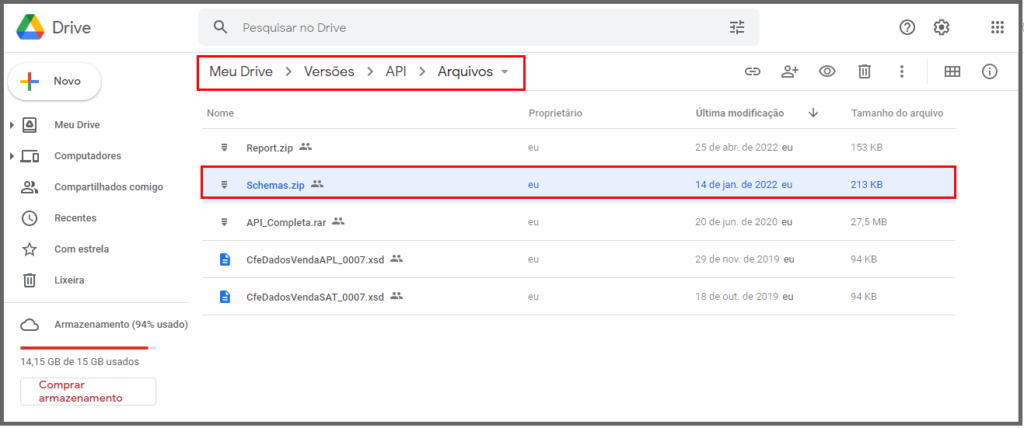Click the get link icon
Screen dimensions: 1024x428
752,71
